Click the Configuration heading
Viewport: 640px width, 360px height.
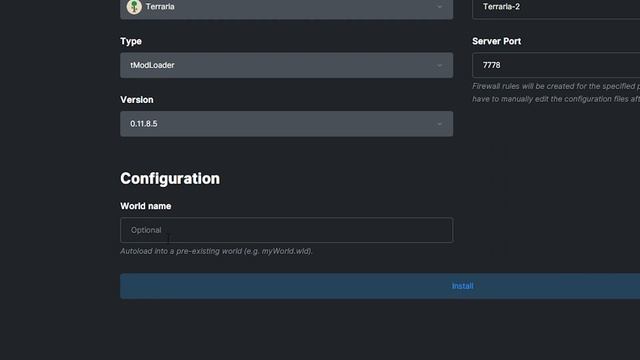click(170, 178)
